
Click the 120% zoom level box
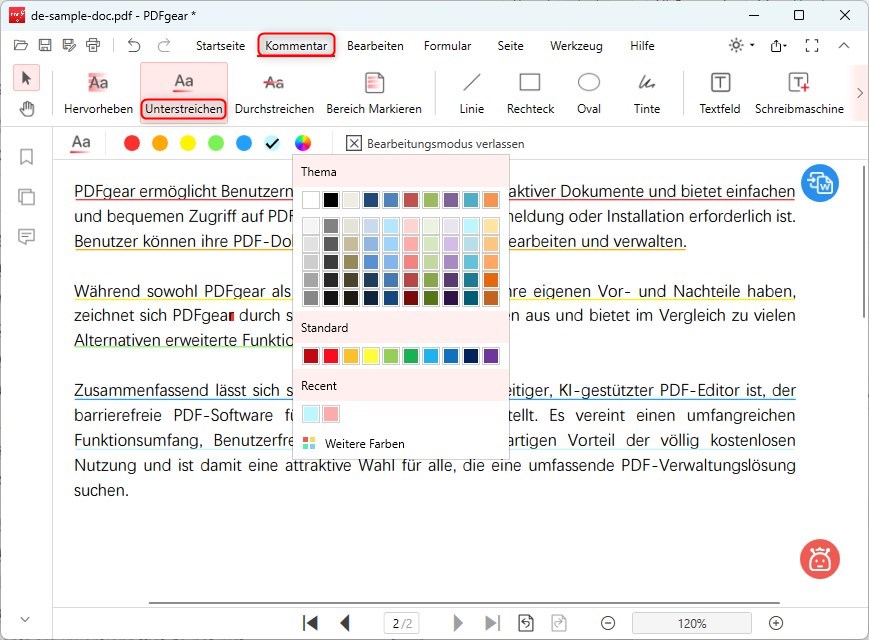[692, 623]
